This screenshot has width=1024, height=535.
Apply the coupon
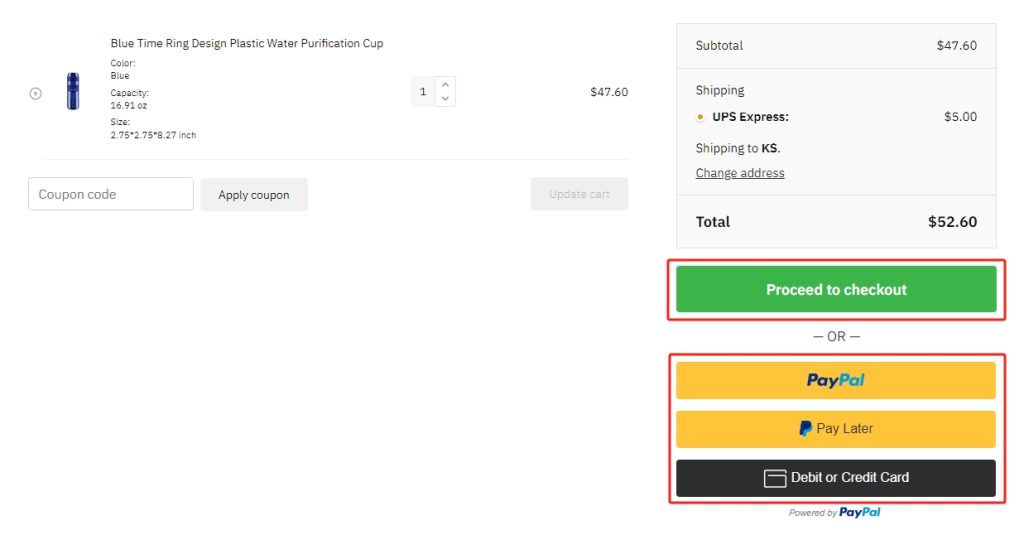[254, 195]
